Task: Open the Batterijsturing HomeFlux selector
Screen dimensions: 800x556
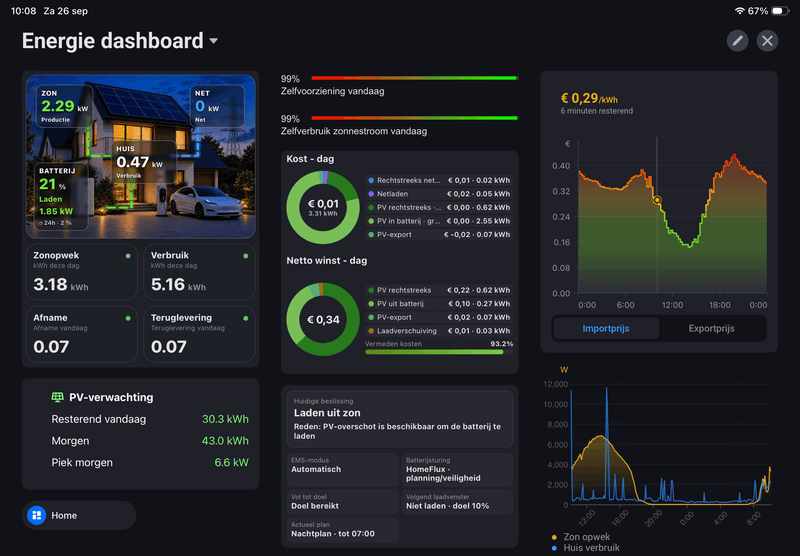Action: coord(457,469)
